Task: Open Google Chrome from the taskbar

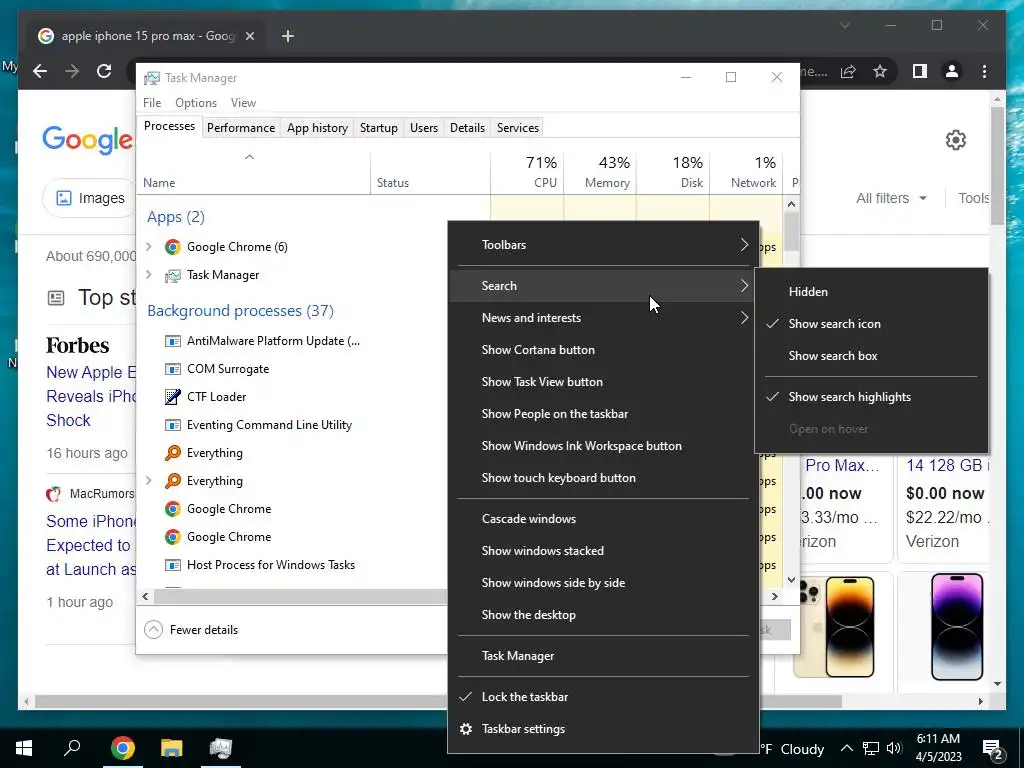Action: (x=123, y=748)
